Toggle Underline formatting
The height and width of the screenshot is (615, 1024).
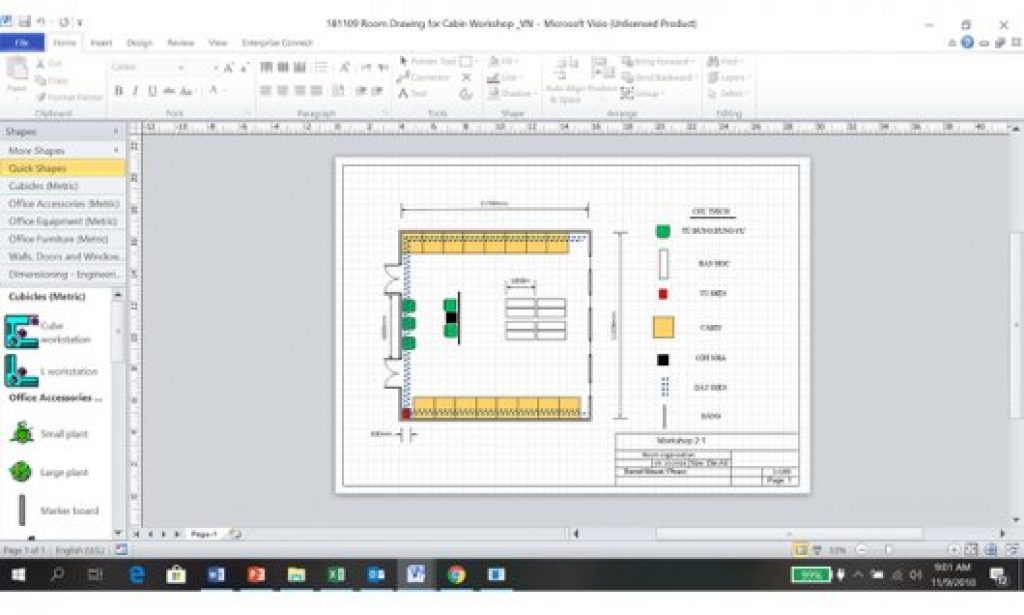(x=152, y=91)
